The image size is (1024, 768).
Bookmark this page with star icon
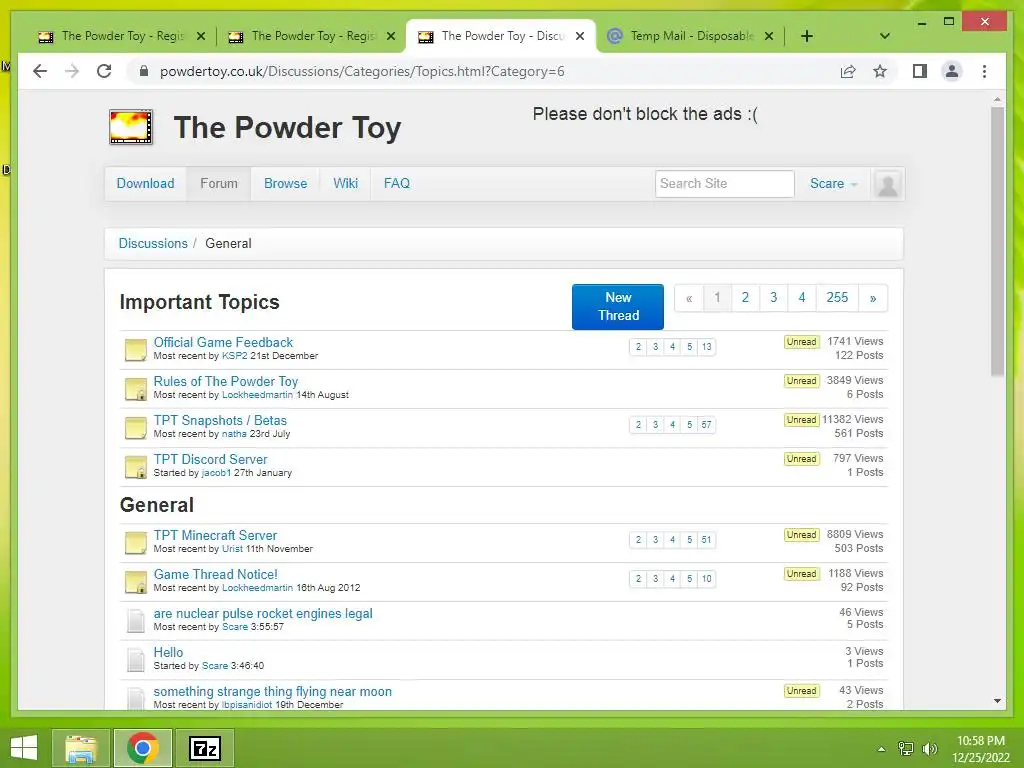880,71
